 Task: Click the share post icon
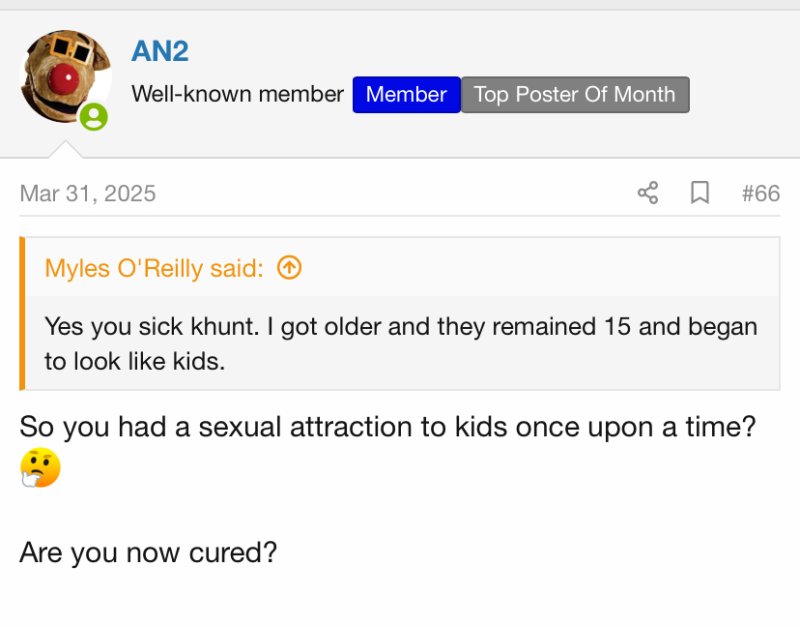pos(648,193)
